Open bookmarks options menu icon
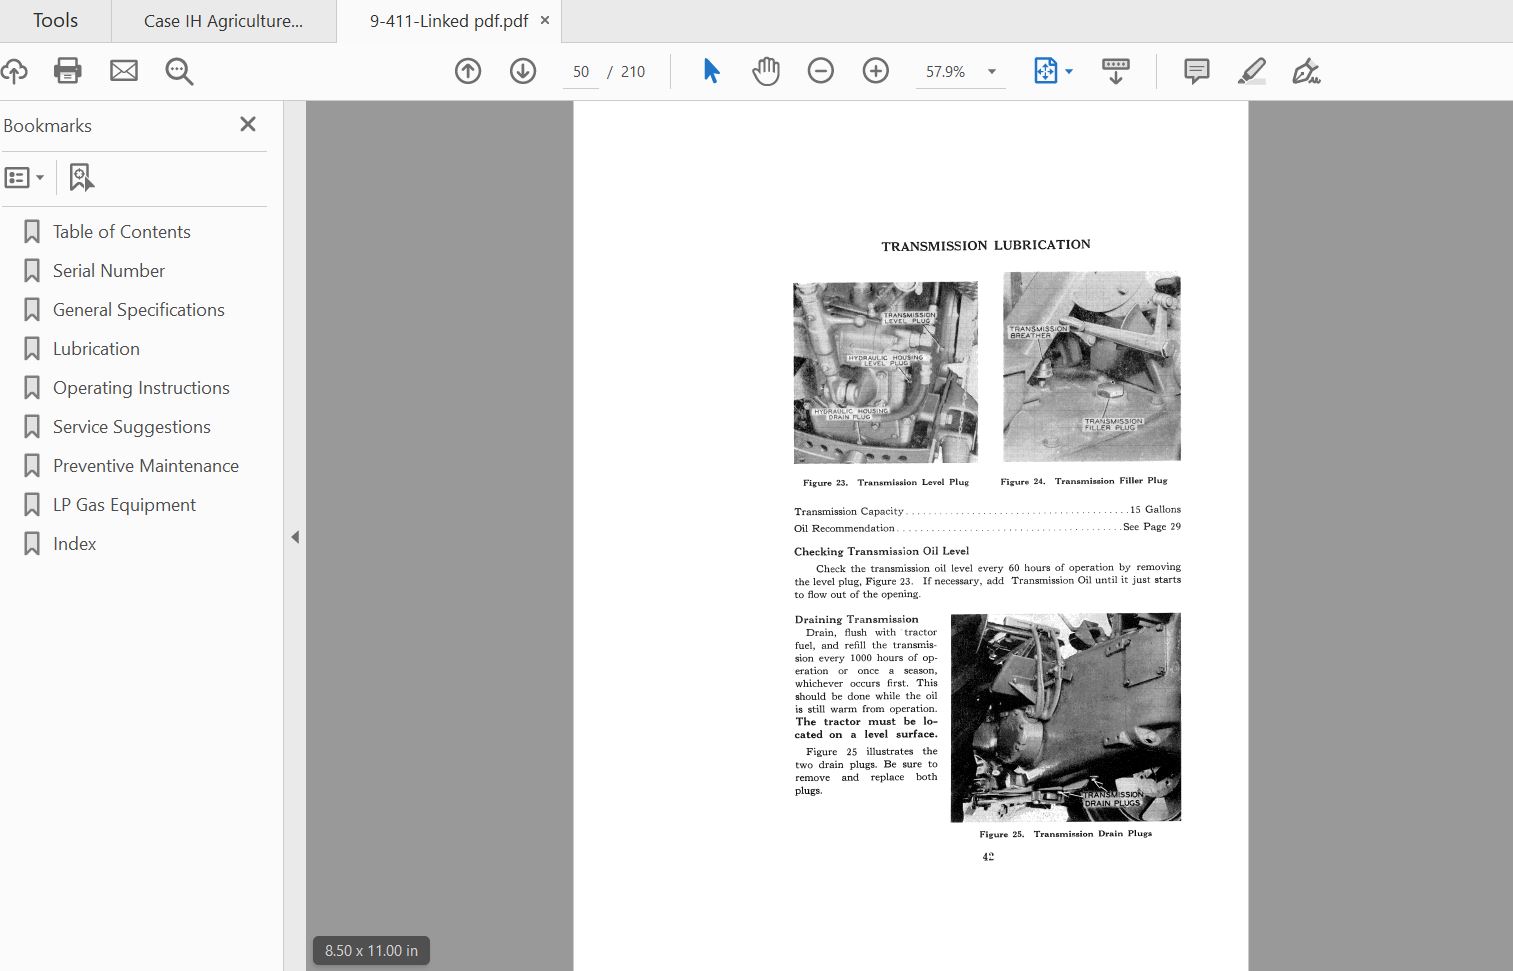Viewport: 1513px width, 971px height. pos(24,178)
